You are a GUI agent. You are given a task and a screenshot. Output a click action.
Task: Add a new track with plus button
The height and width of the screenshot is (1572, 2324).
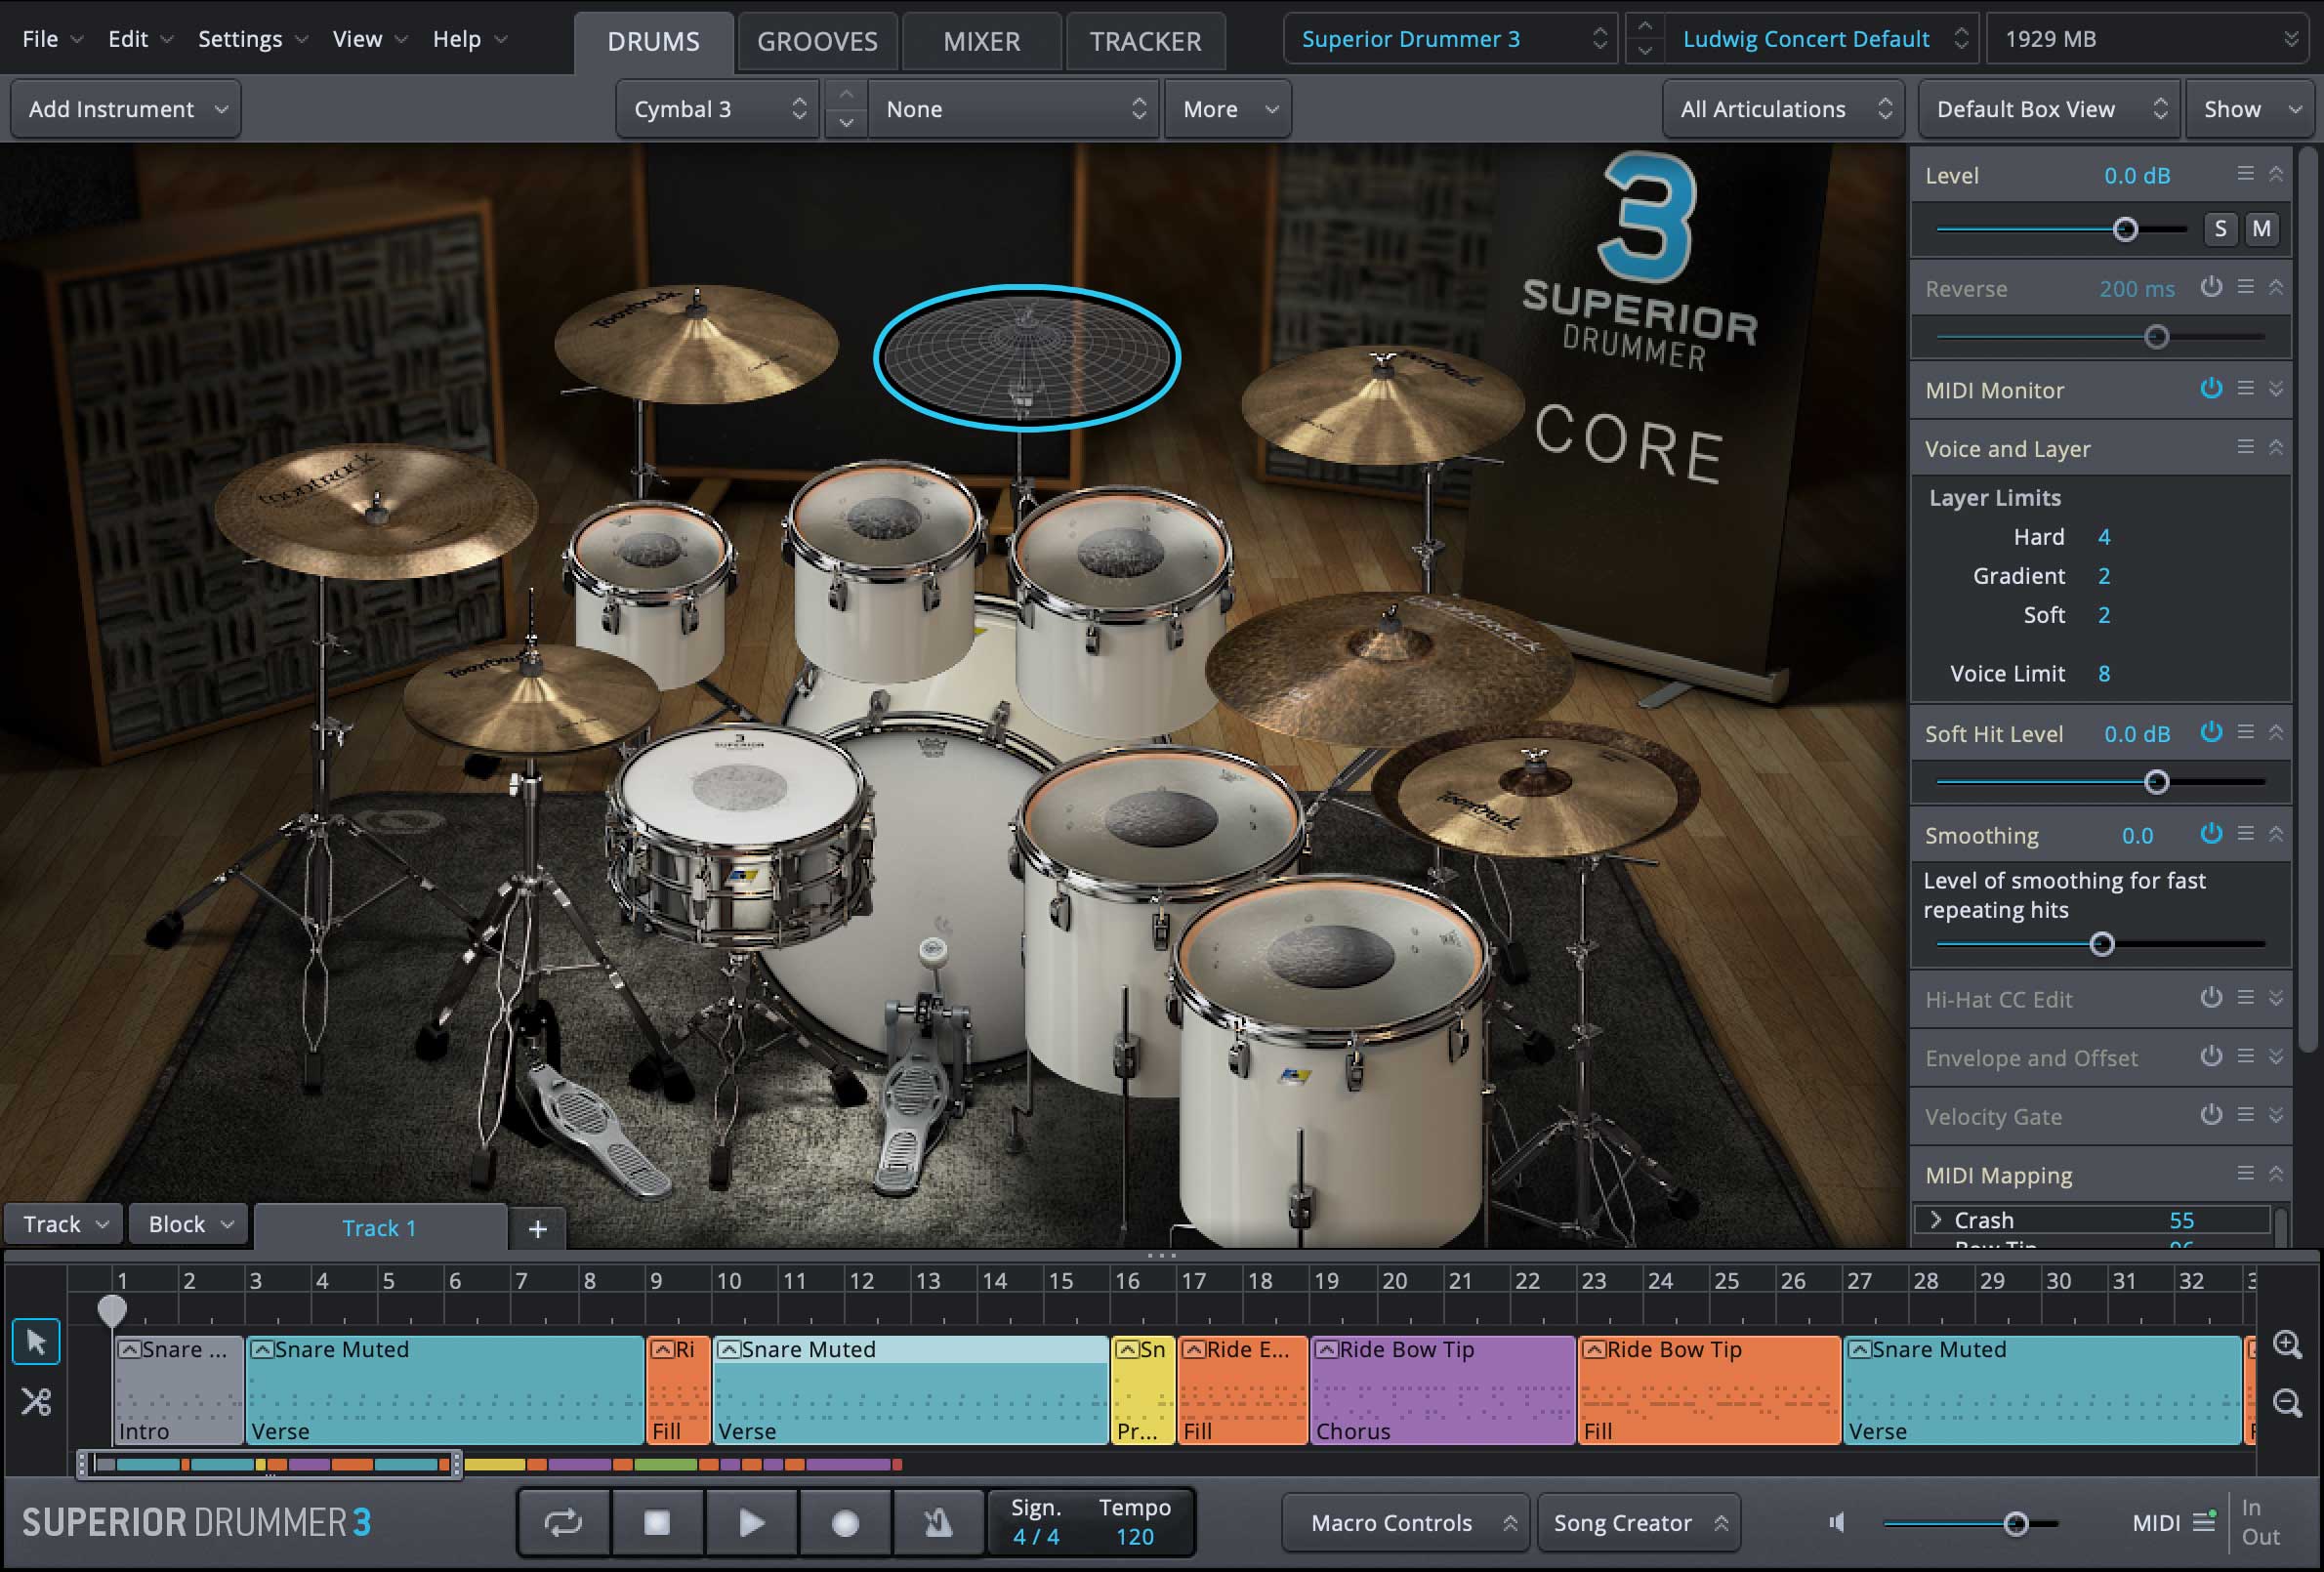(x=537, y=1229)
